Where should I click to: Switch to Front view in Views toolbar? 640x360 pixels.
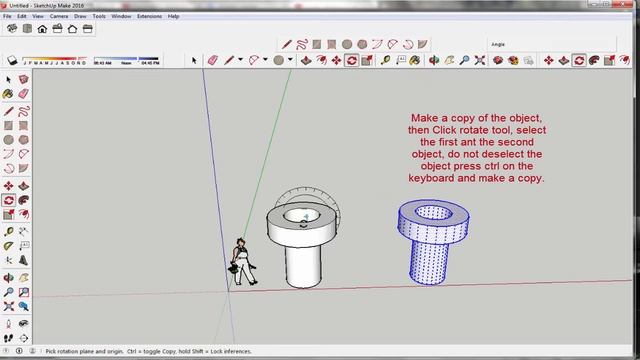42,29
